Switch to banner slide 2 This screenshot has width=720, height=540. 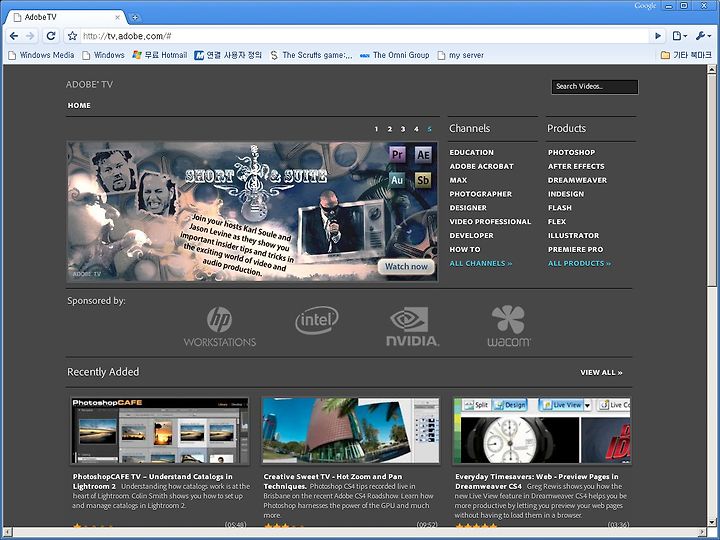389,129
